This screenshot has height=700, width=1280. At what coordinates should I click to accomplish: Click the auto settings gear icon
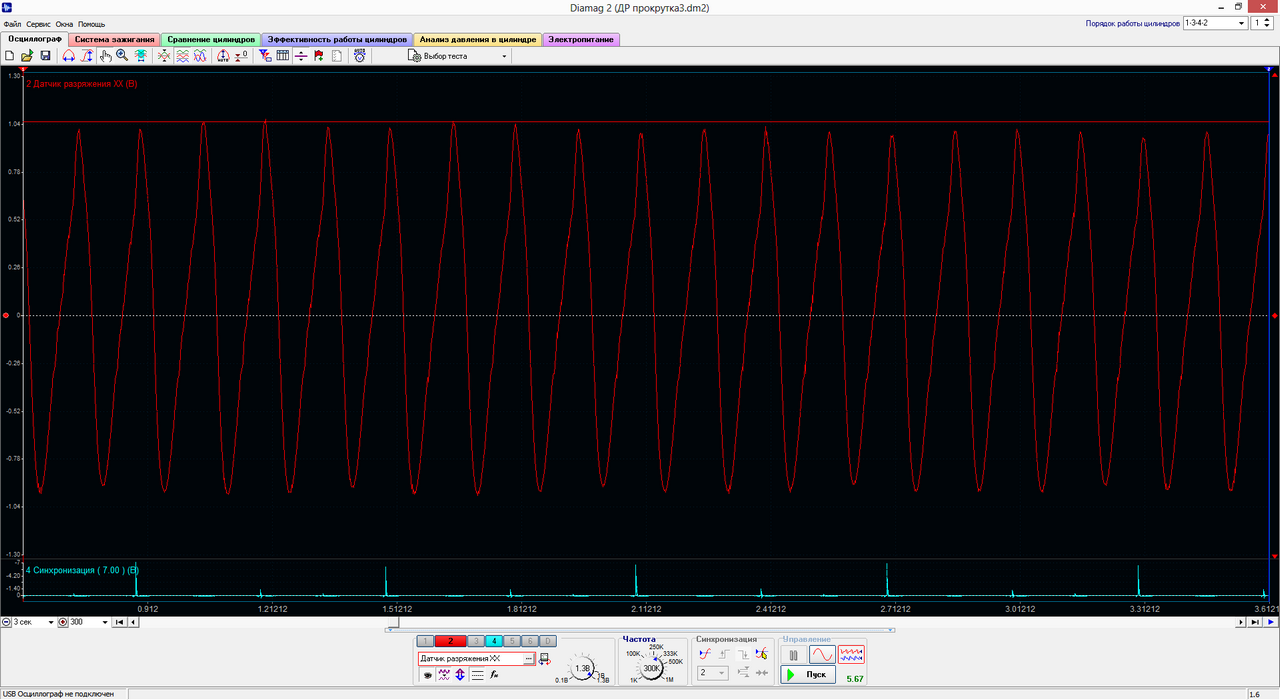tap(359, 56)
